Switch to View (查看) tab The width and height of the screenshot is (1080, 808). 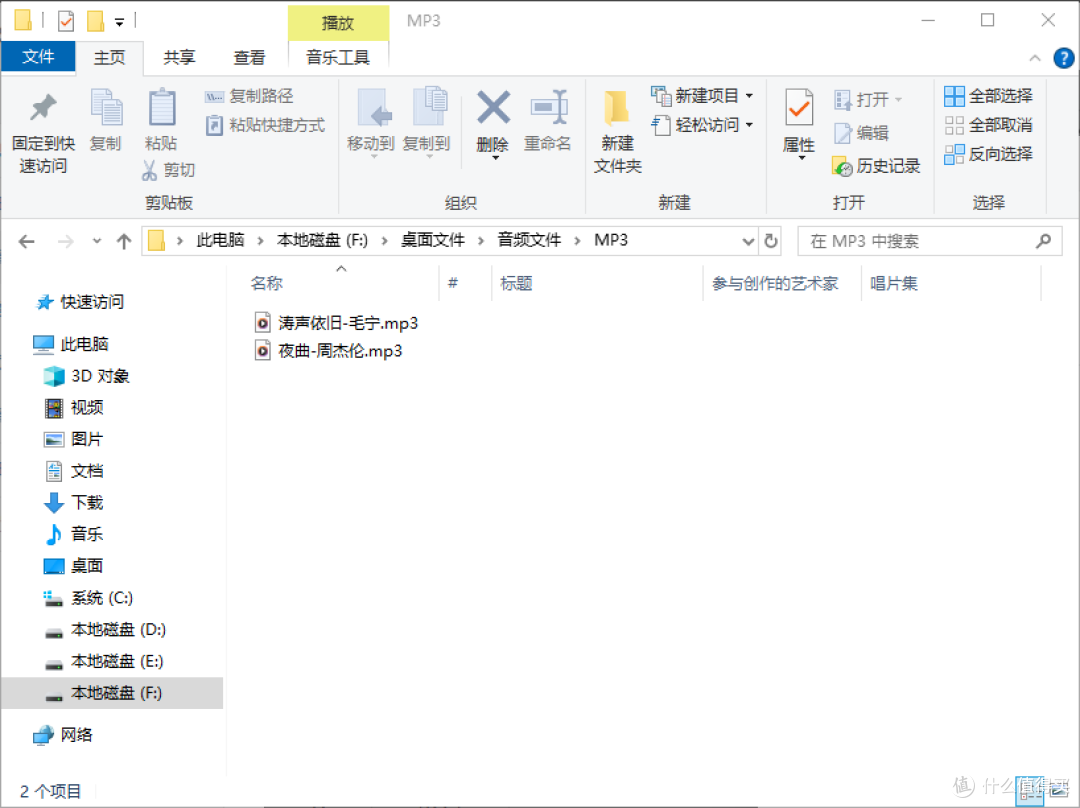tap(249, 57)
